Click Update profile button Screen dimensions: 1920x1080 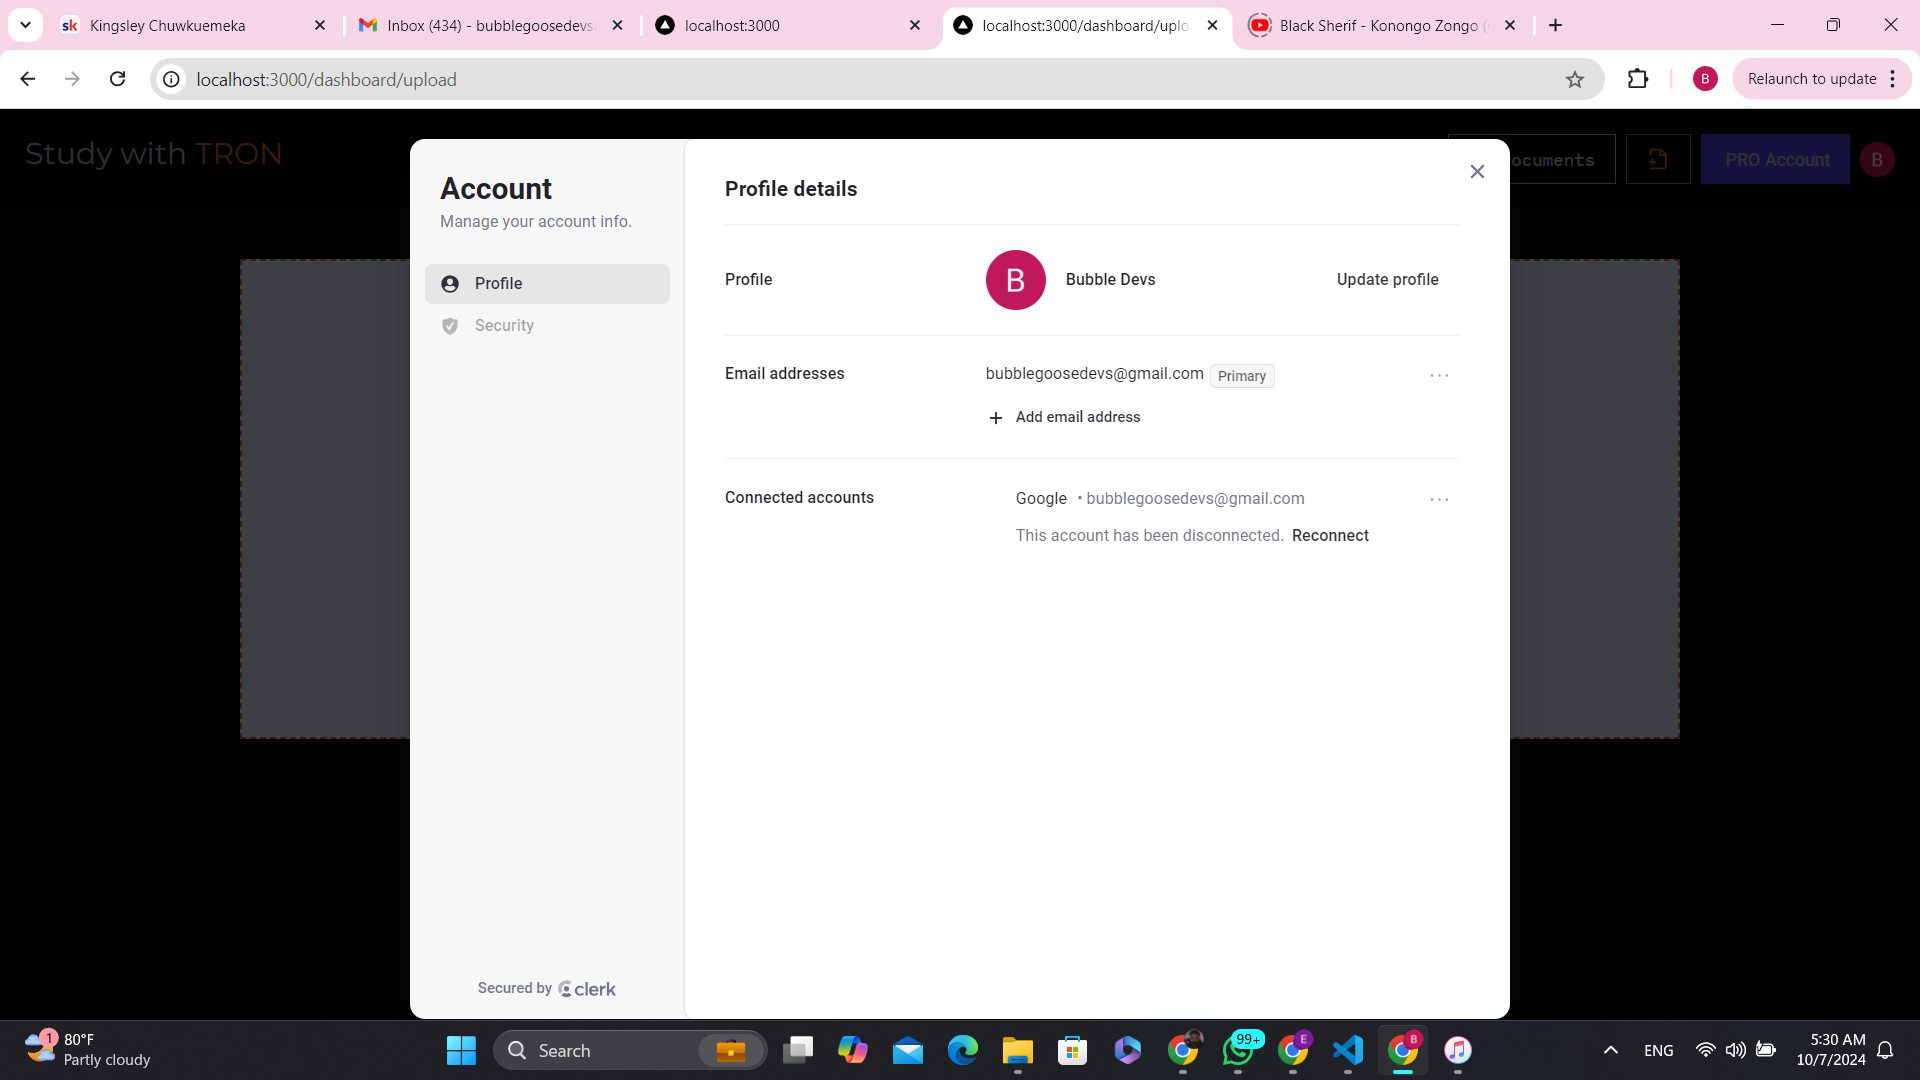pos(1387,280)
